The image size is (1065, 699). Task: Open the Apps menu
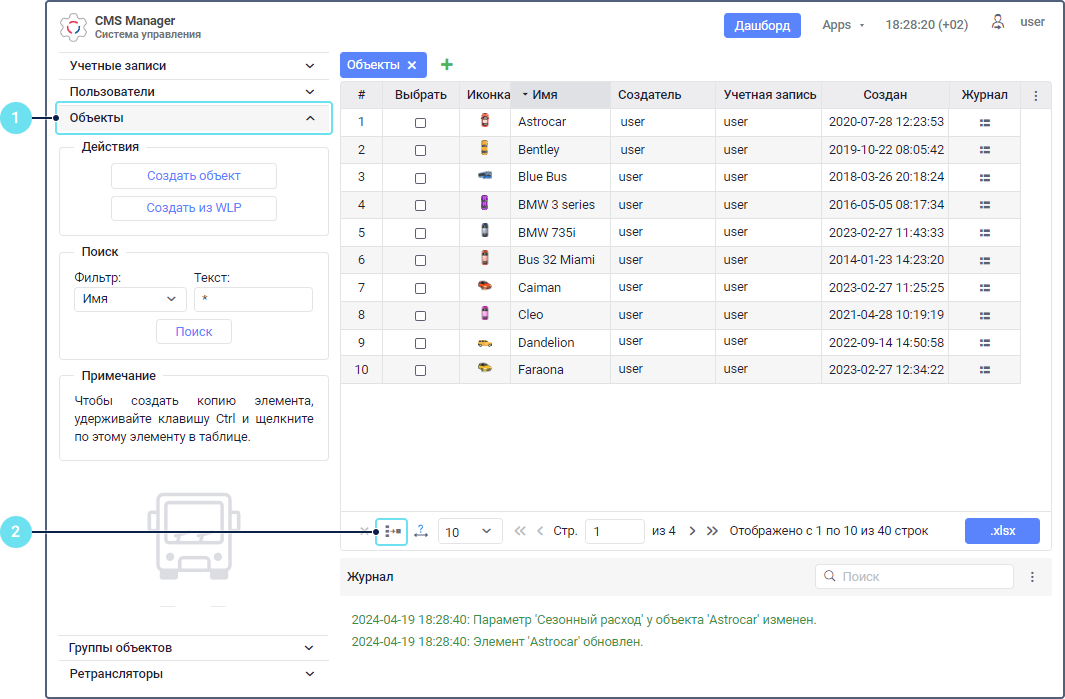tap(843, 25)
